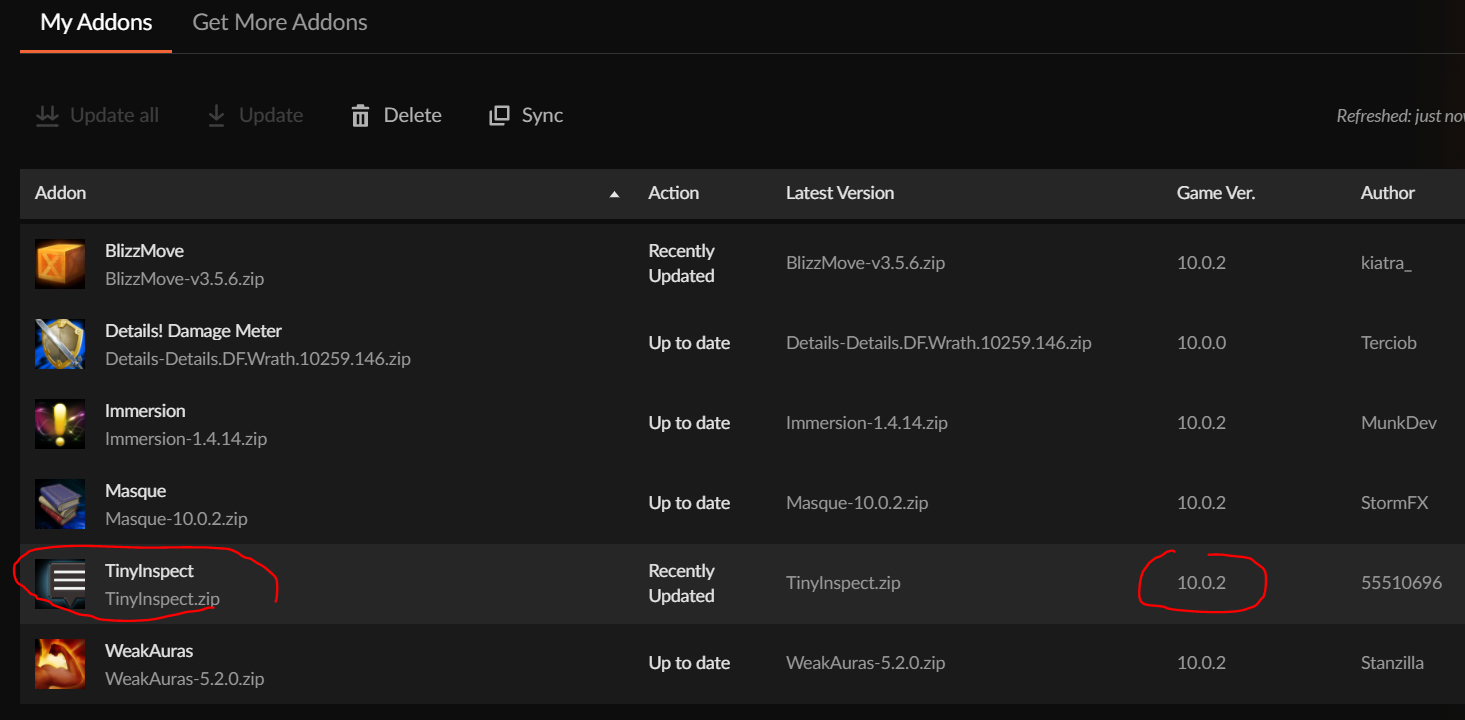This screenshot has height=720, width=1465.
Task: Click the Delete trash can icon
Action: pos(360,116)
